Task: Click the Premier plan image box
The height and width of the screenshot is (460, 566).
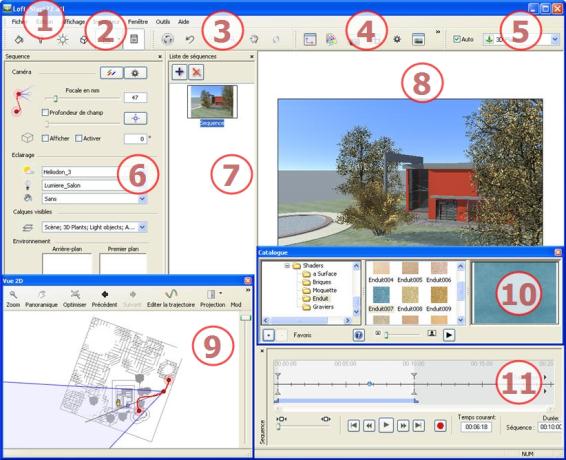Action: (x=123, y=264)
